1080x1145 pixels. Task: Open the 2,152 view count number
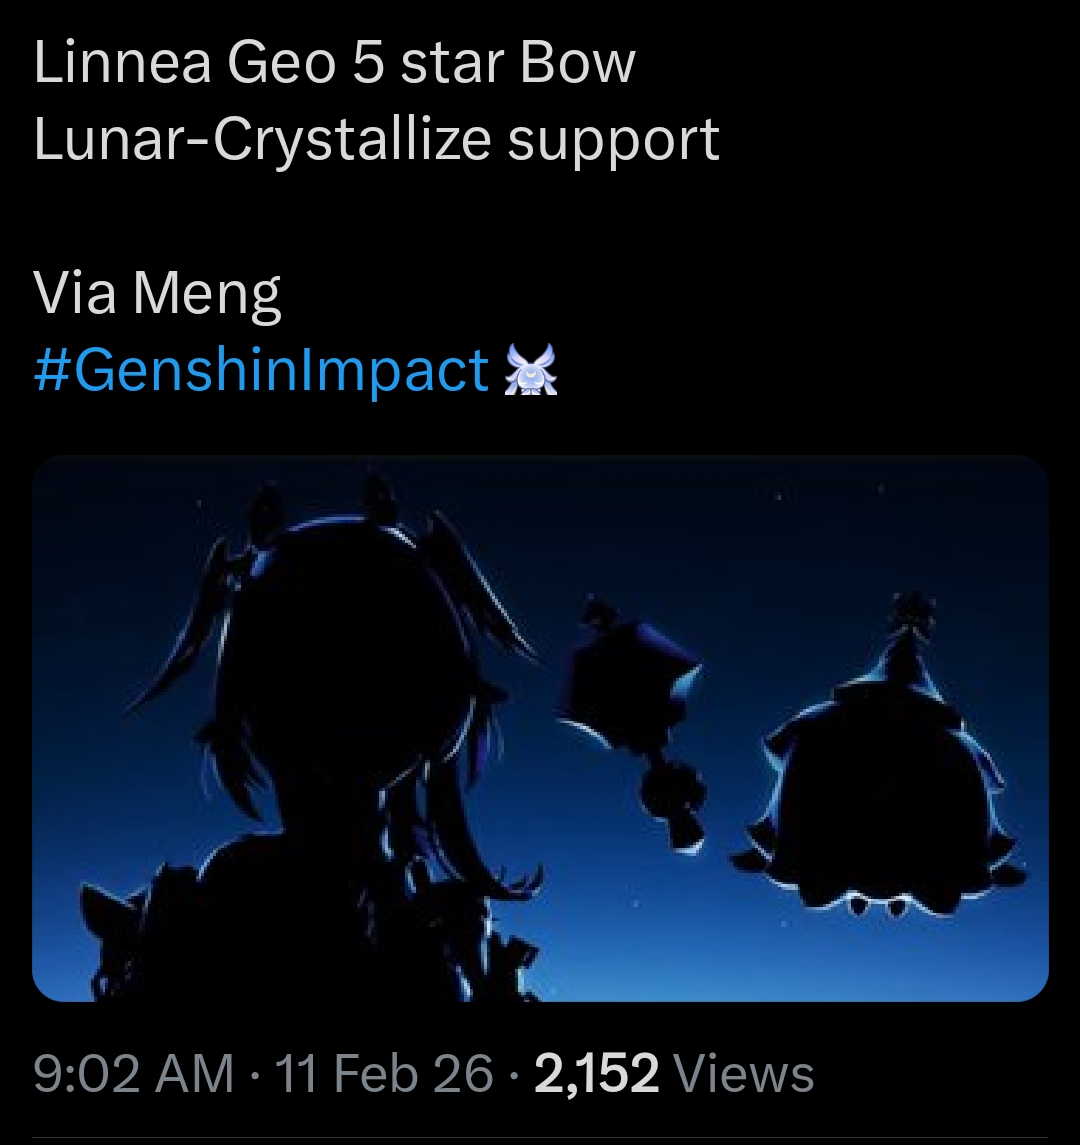click(597, 1073)
